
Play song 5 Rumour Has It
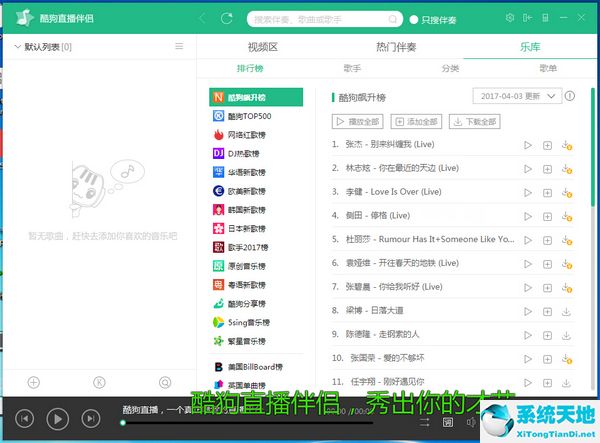coord(528,240)
